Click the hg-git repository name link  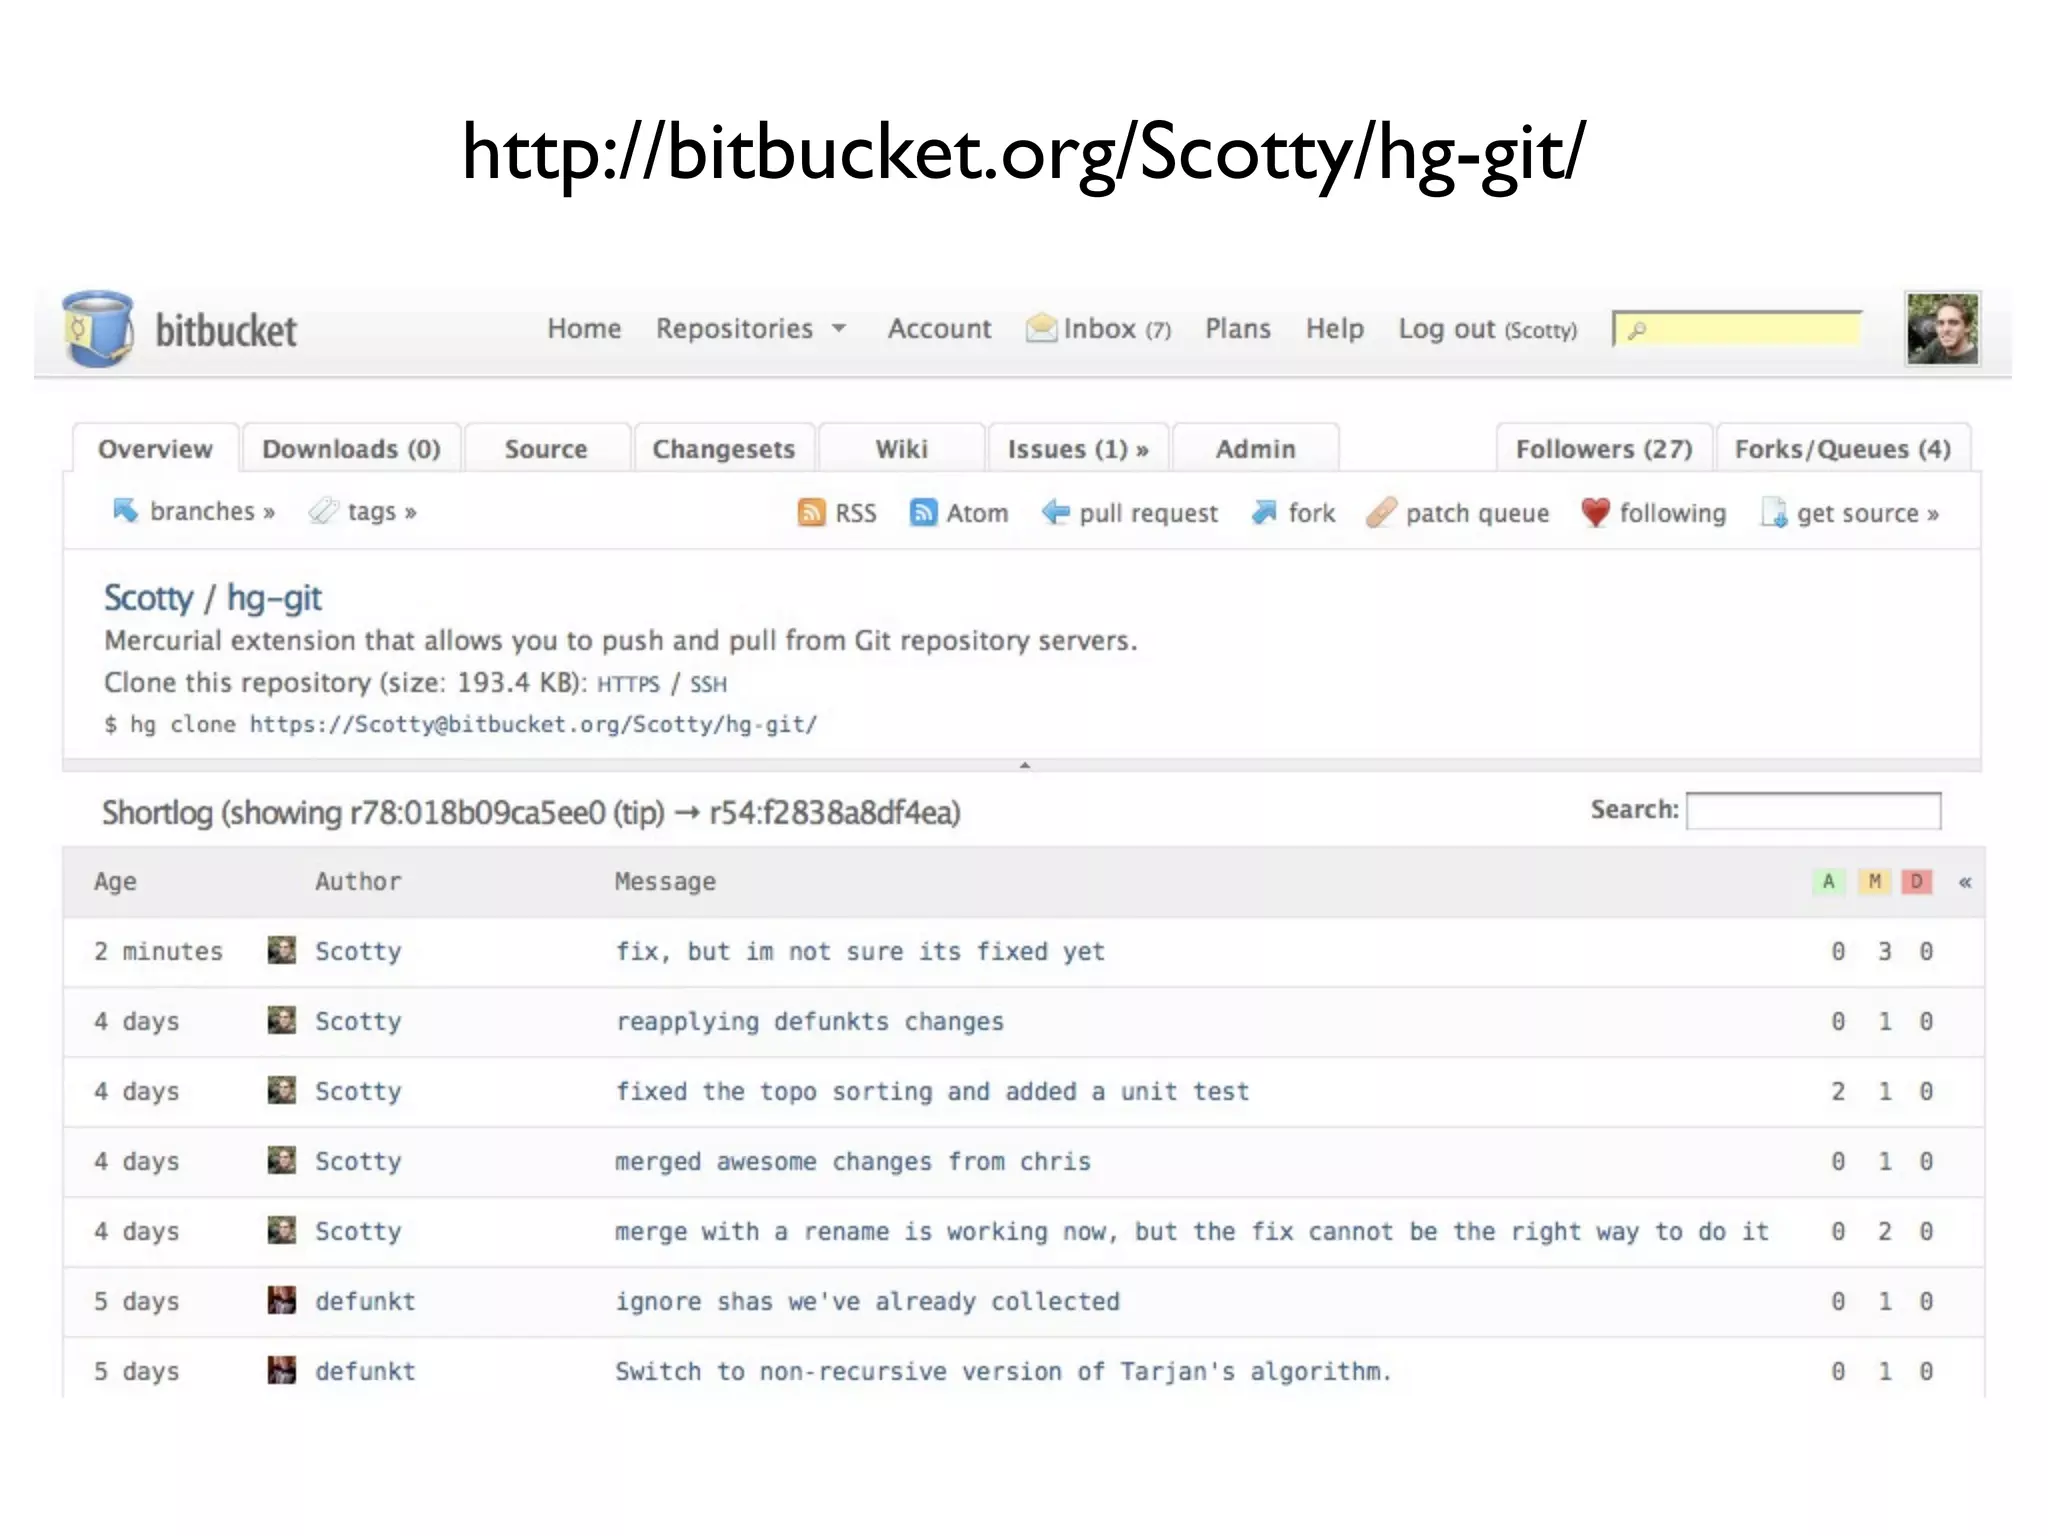click(274, 598)
